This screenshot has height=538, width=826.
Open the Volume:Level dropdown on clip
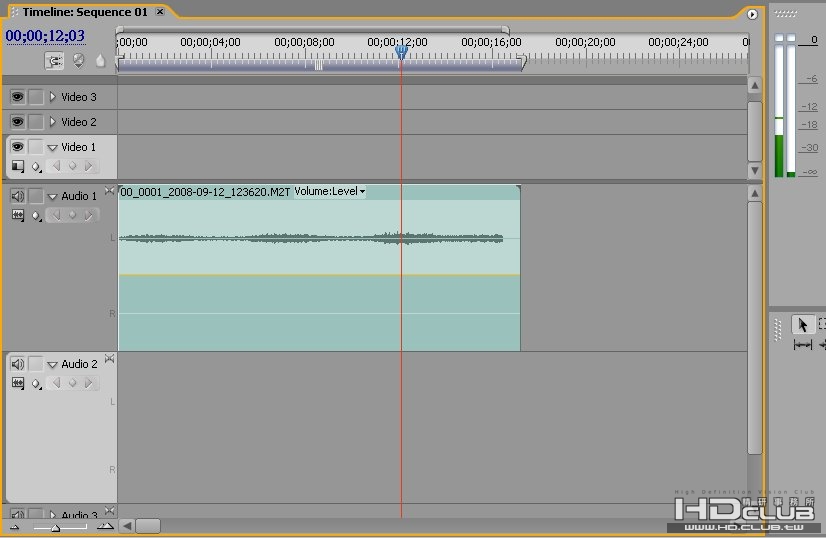click(362, 192)
